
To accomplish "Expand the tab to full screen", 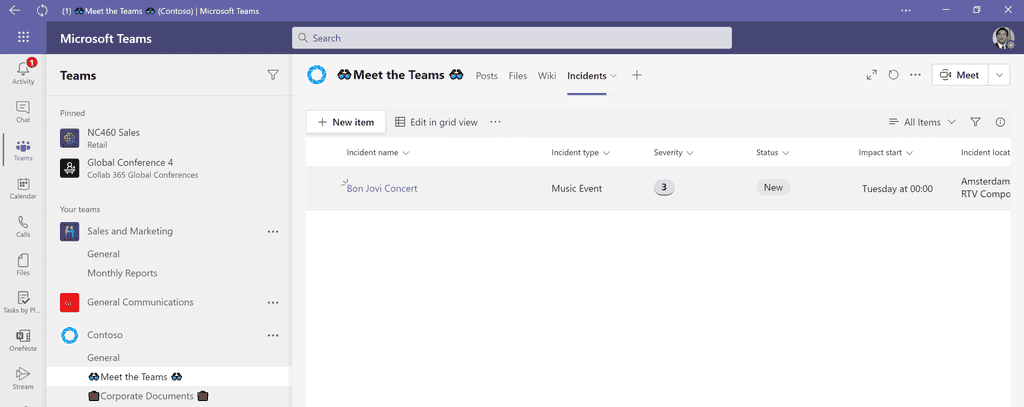I will click(872, 75).
